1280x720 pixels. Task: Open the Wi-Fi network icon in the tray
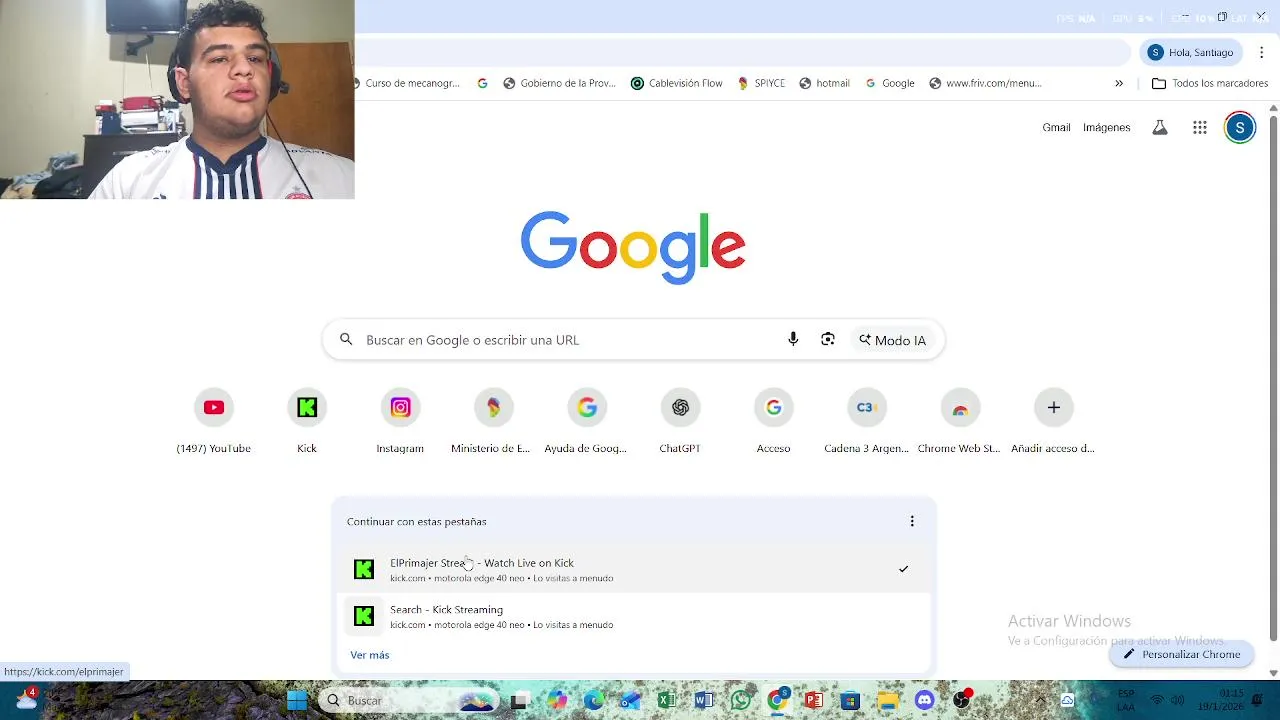tap(1157, 700)
